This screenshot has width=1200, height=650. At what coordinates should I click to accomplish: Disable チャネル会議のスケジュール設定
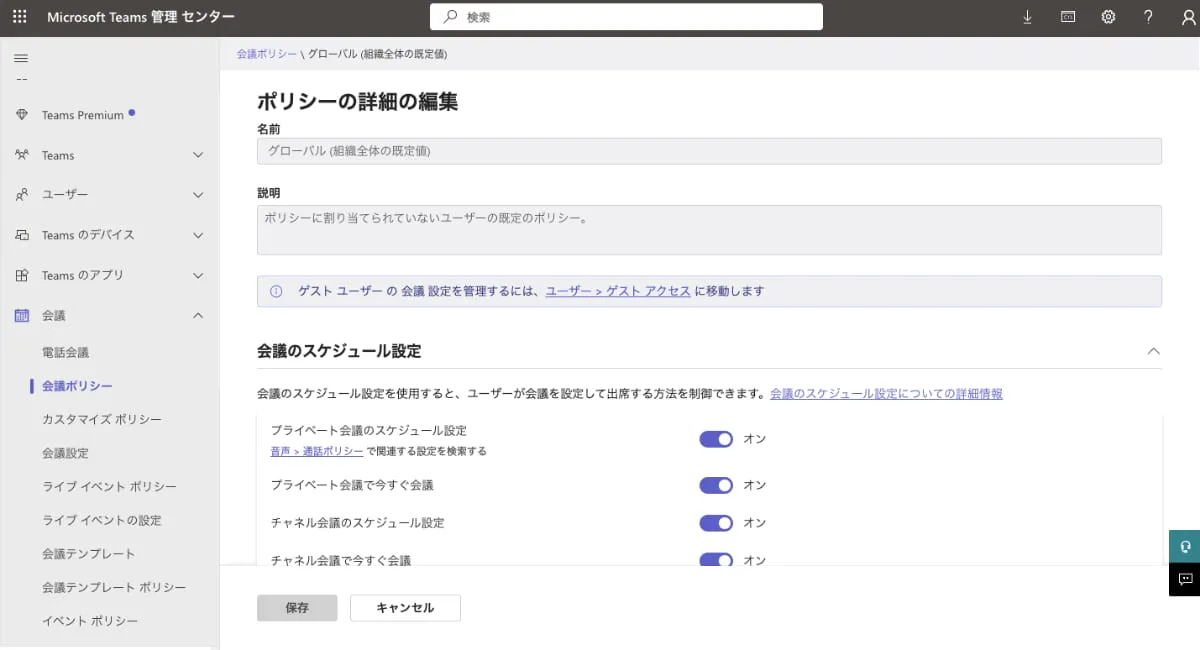(716, 522)
